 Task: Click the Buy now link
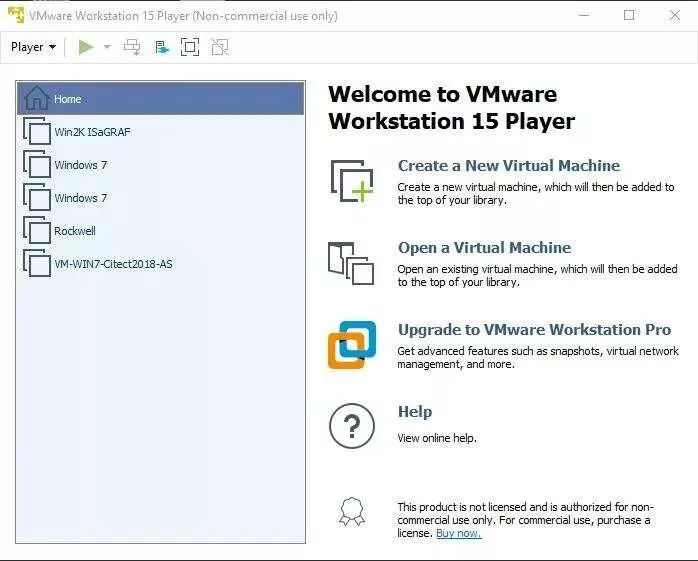click(x=459, y=533)
